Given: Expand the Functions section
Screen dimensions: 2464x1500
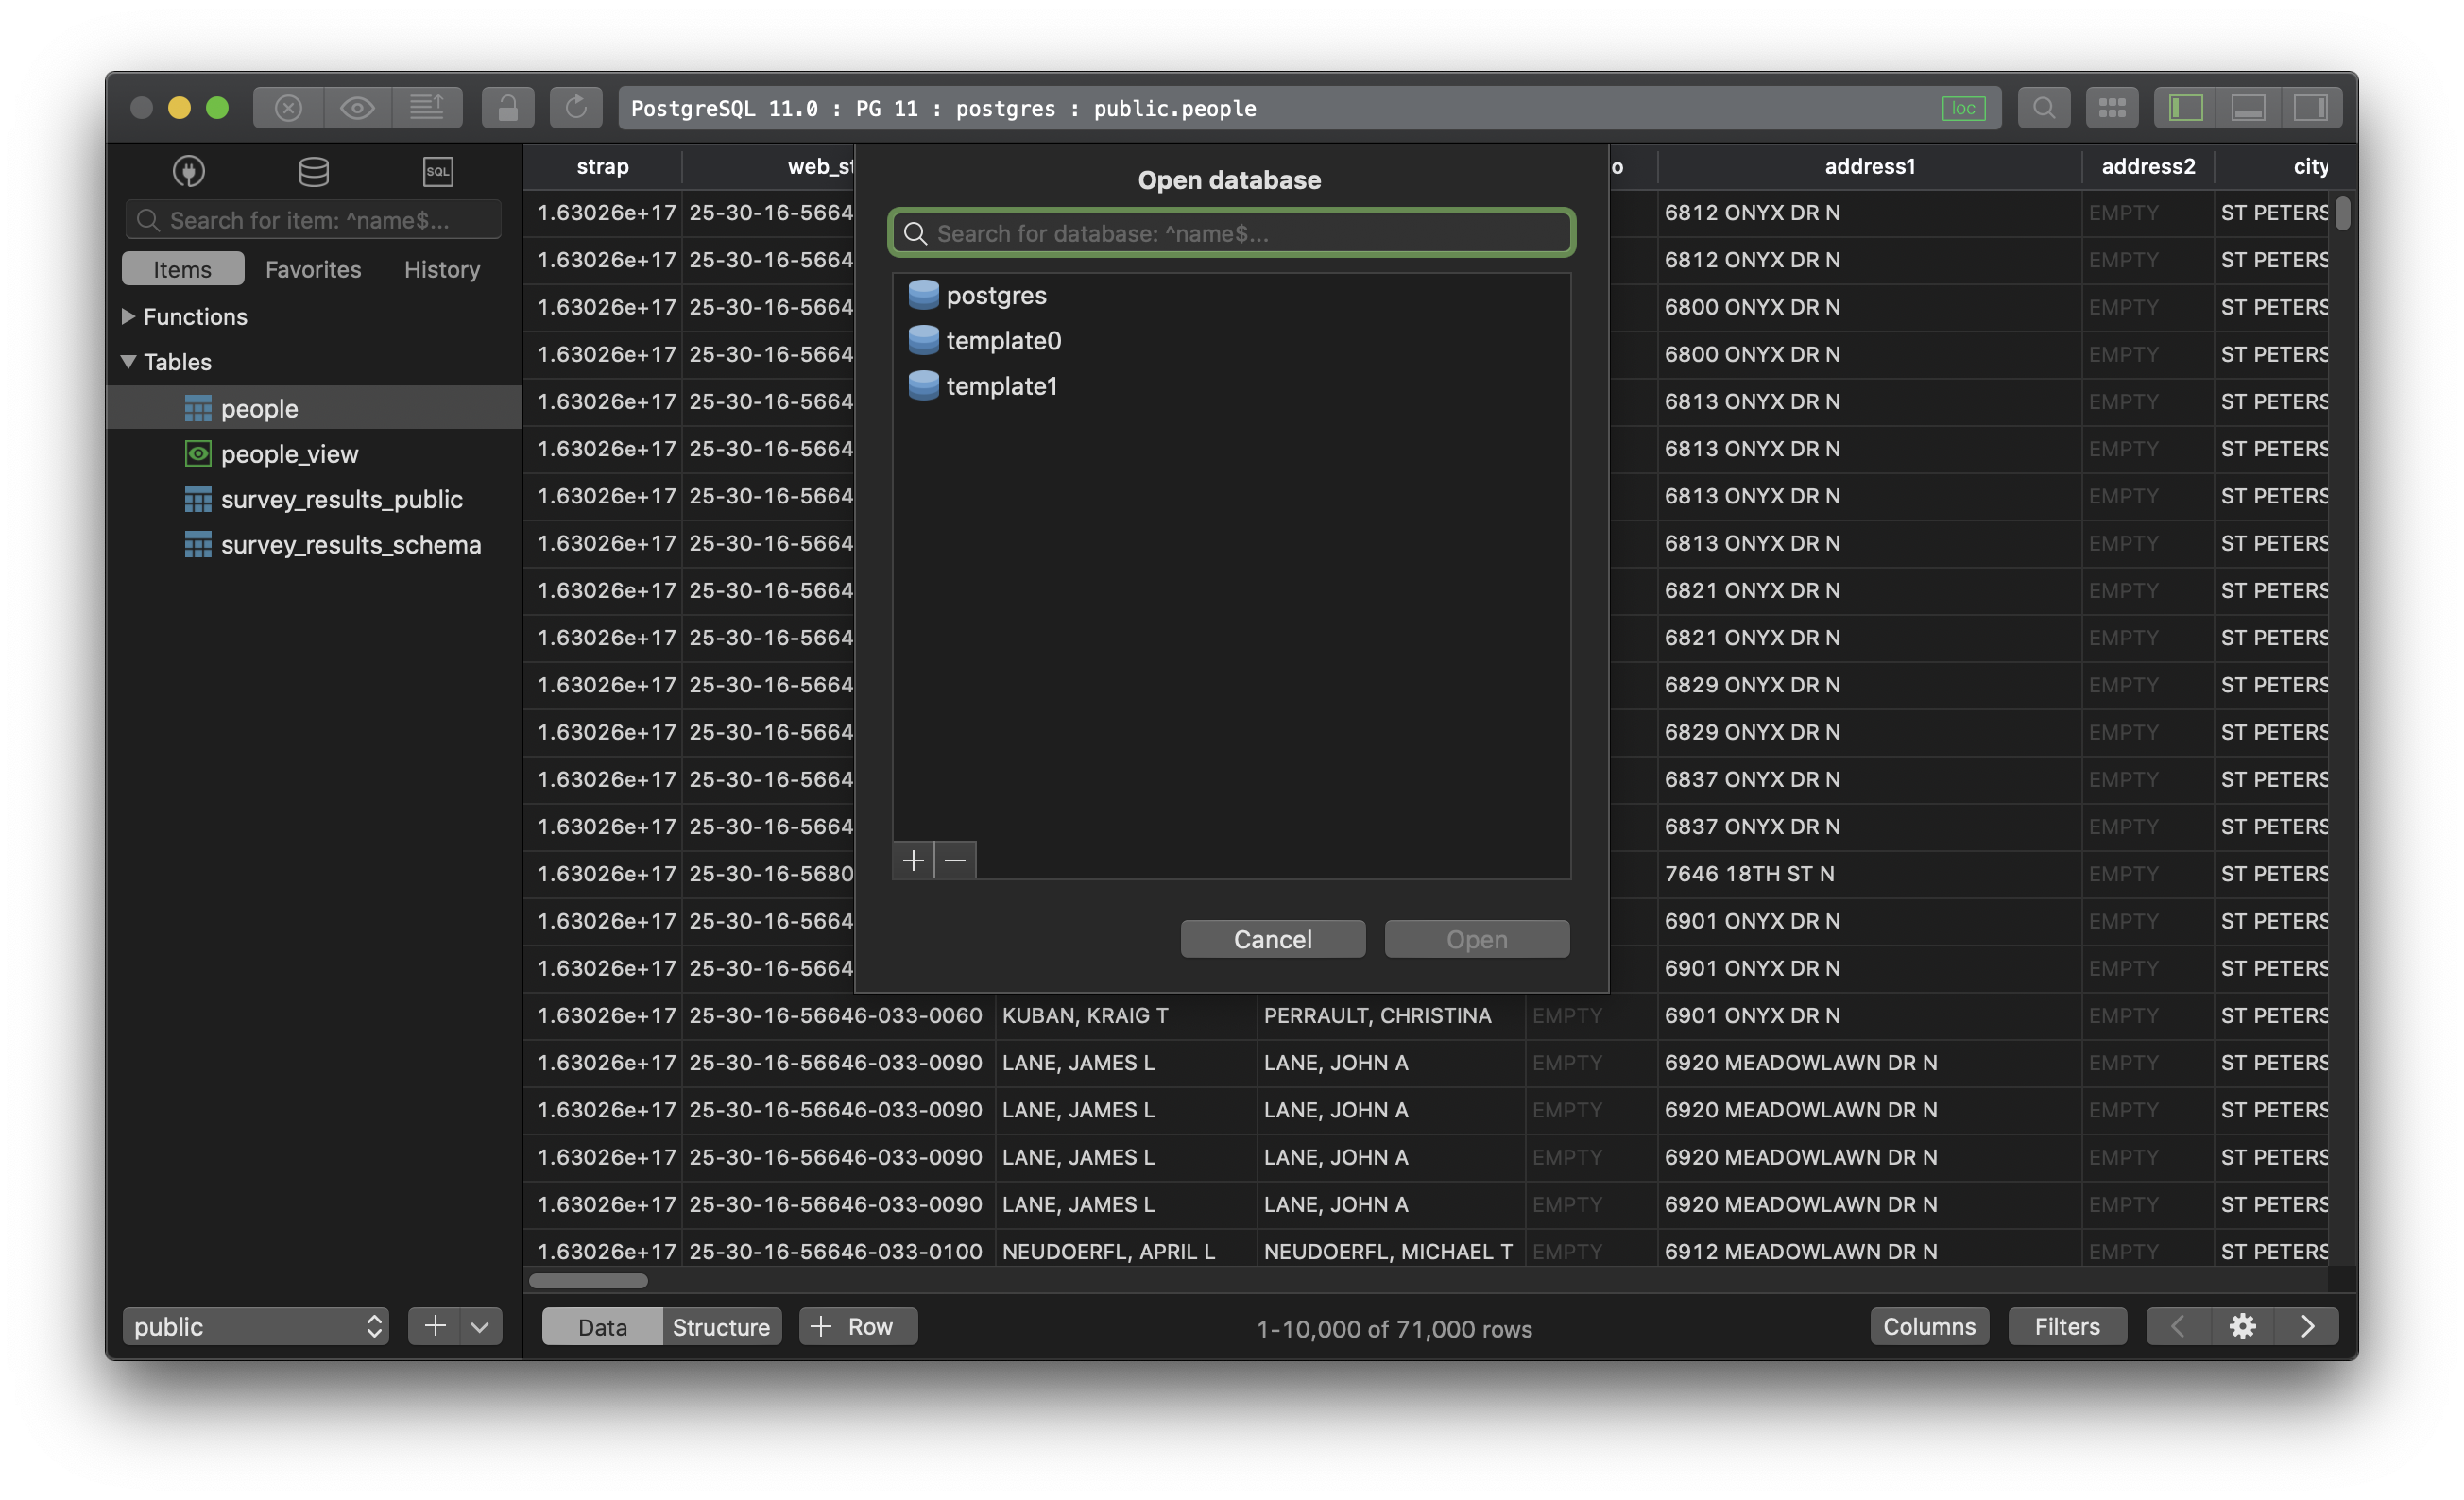Looking at the screenshot, I should pos(128,316).
